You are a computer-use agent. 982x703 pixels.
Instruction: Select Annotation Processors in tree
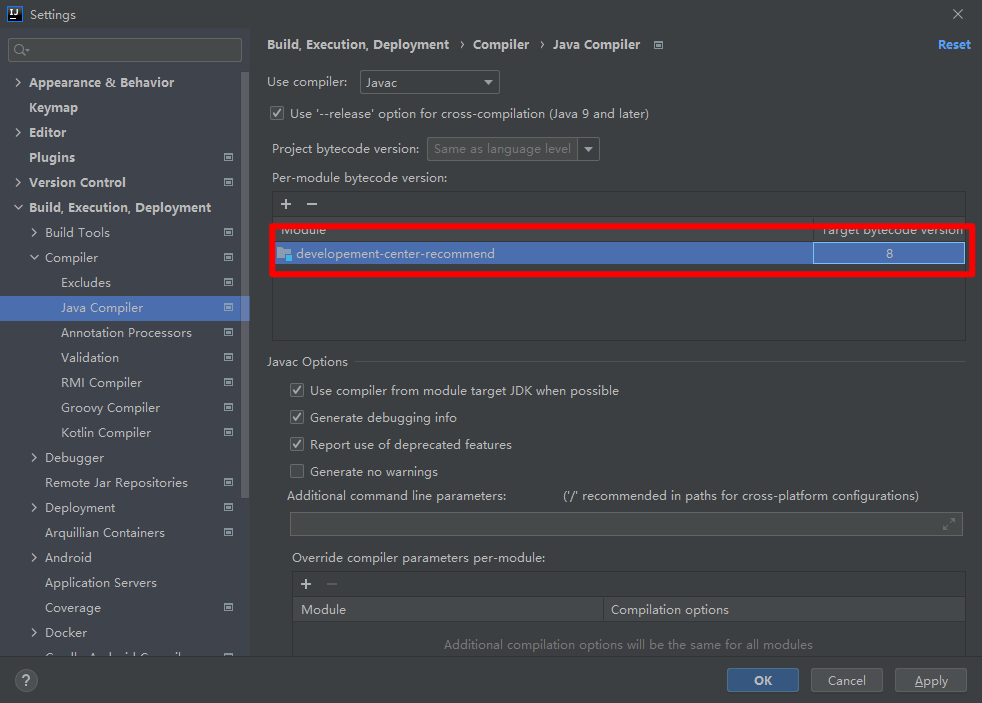[x=126, y=332]
